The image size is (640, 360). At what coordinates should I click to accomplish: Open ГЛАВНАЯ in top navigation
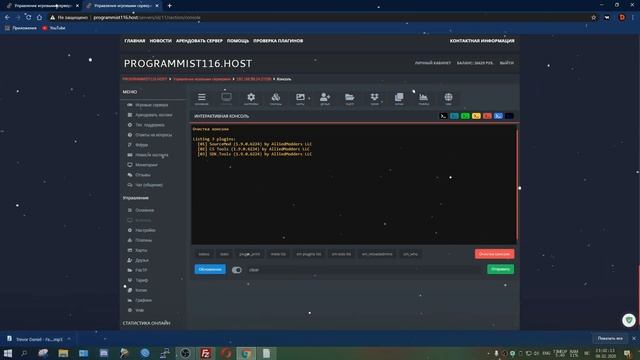point(135,41)
